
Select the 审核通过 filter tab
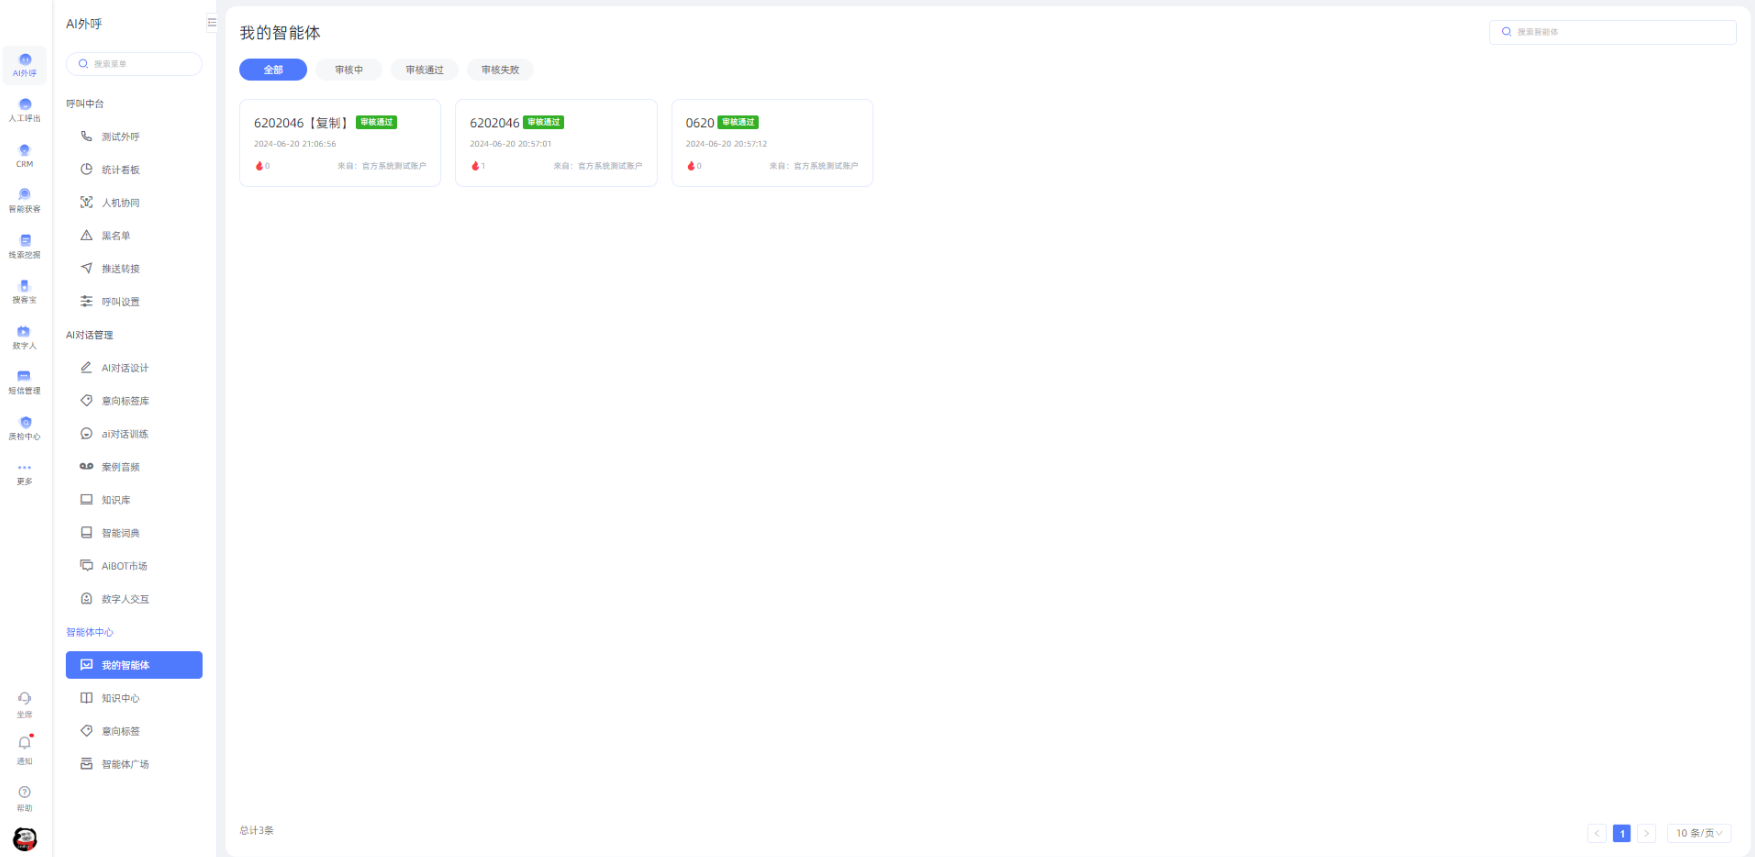pos(424,70)
